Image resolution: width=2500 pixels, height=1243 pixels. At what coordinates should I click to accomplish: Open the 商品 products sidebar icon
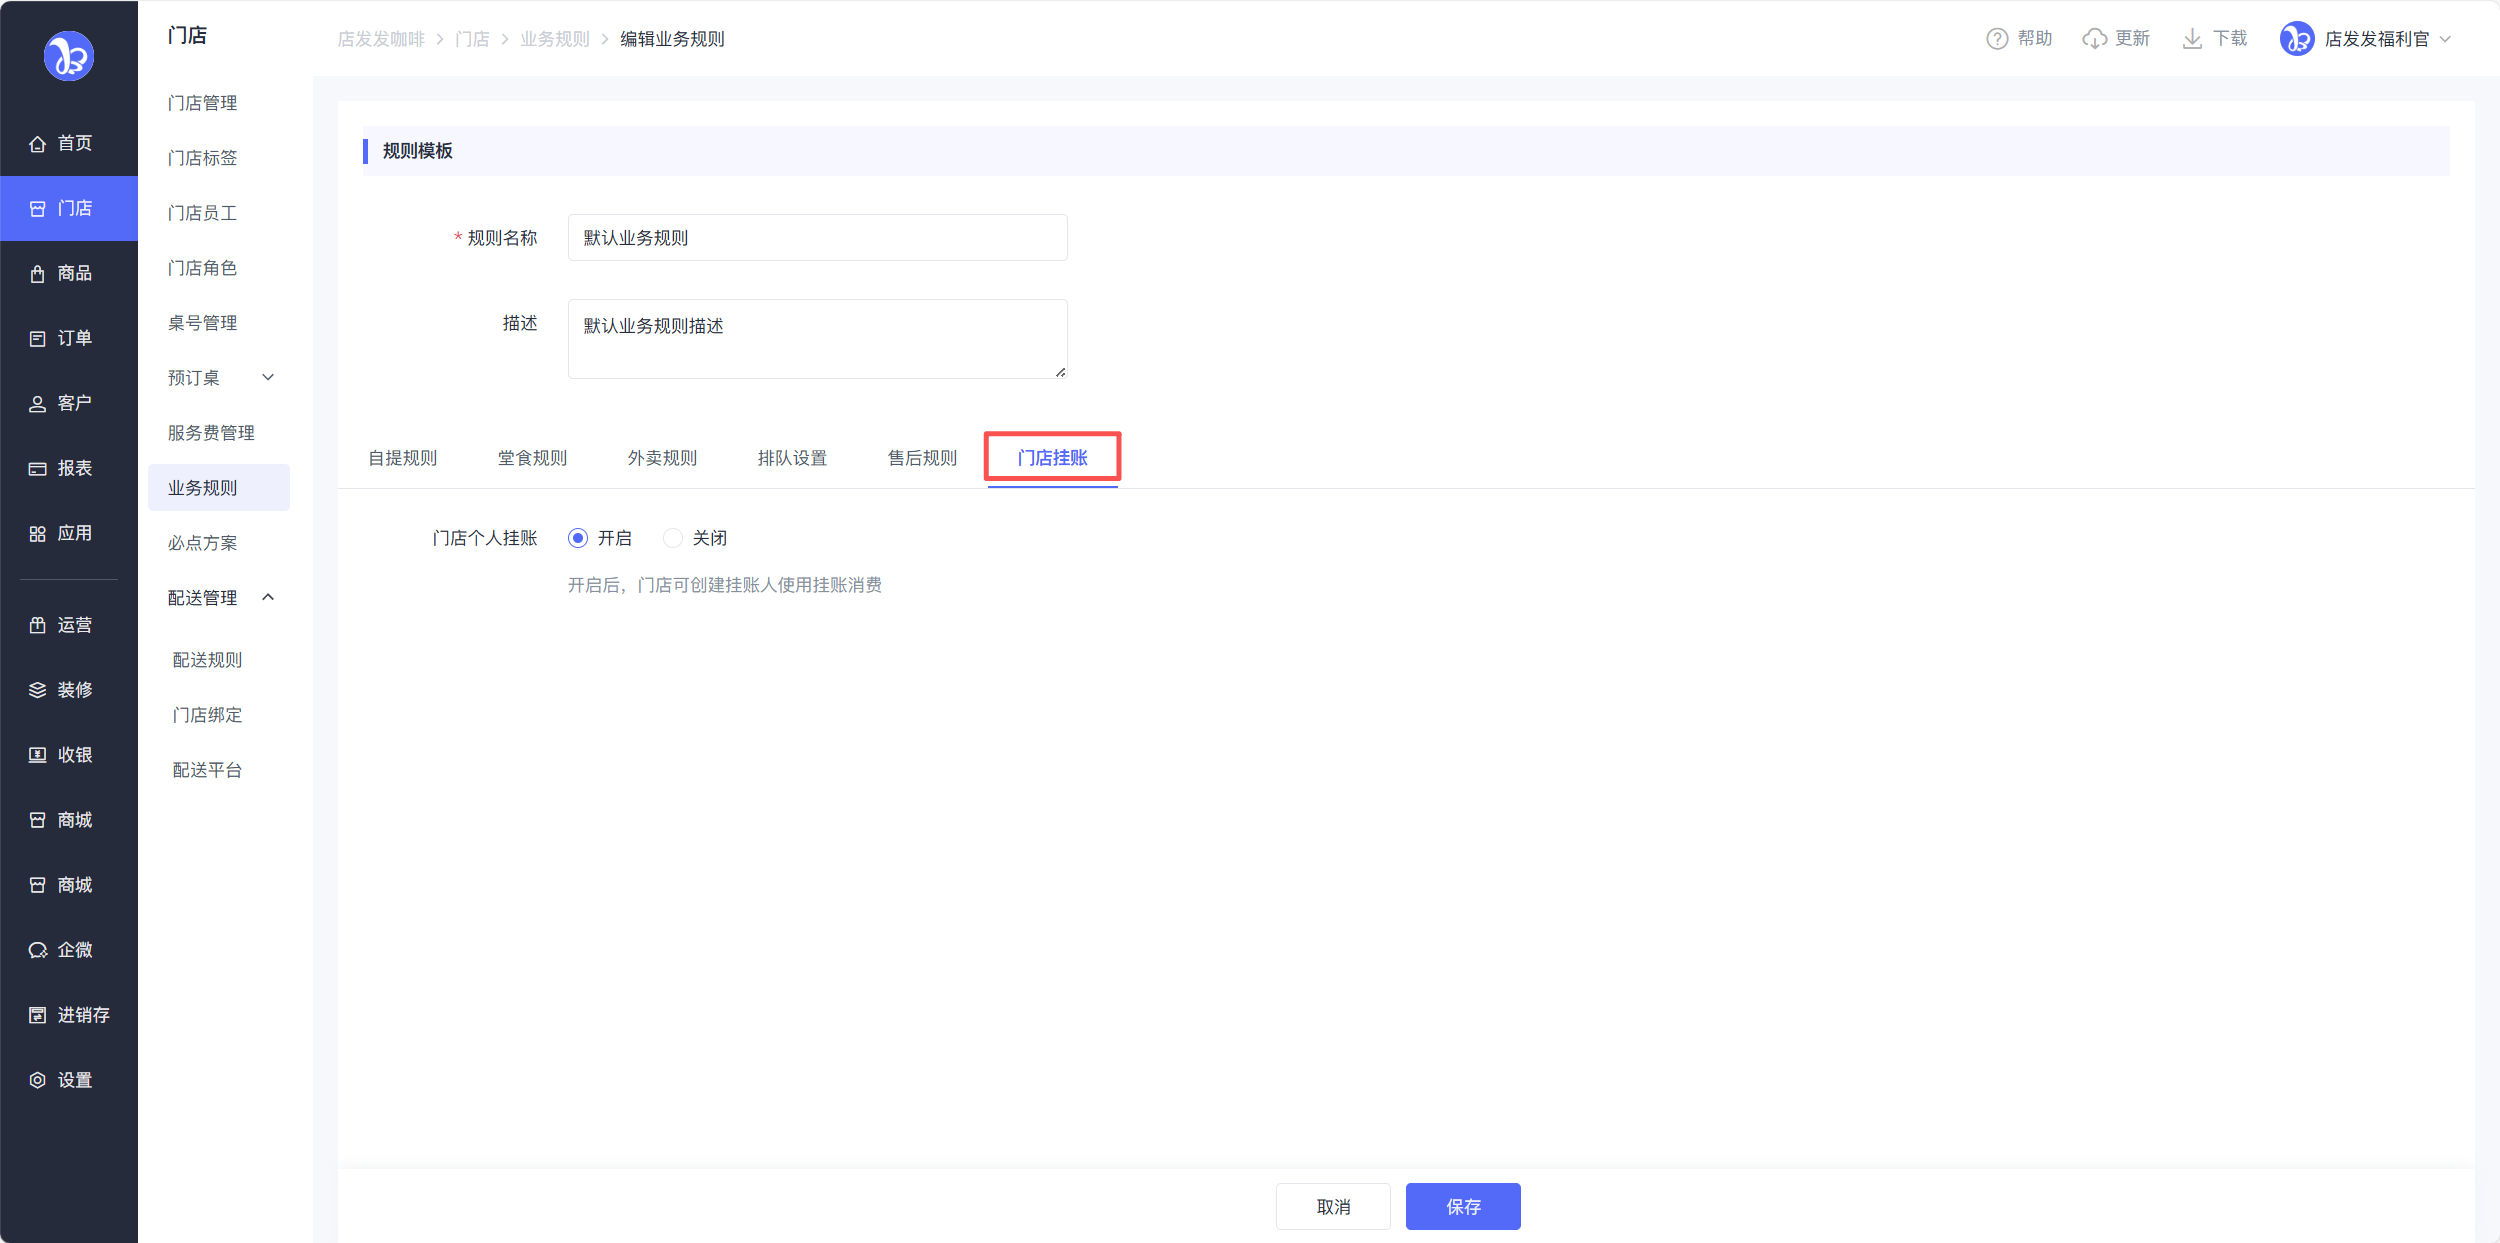coord(38,274)
